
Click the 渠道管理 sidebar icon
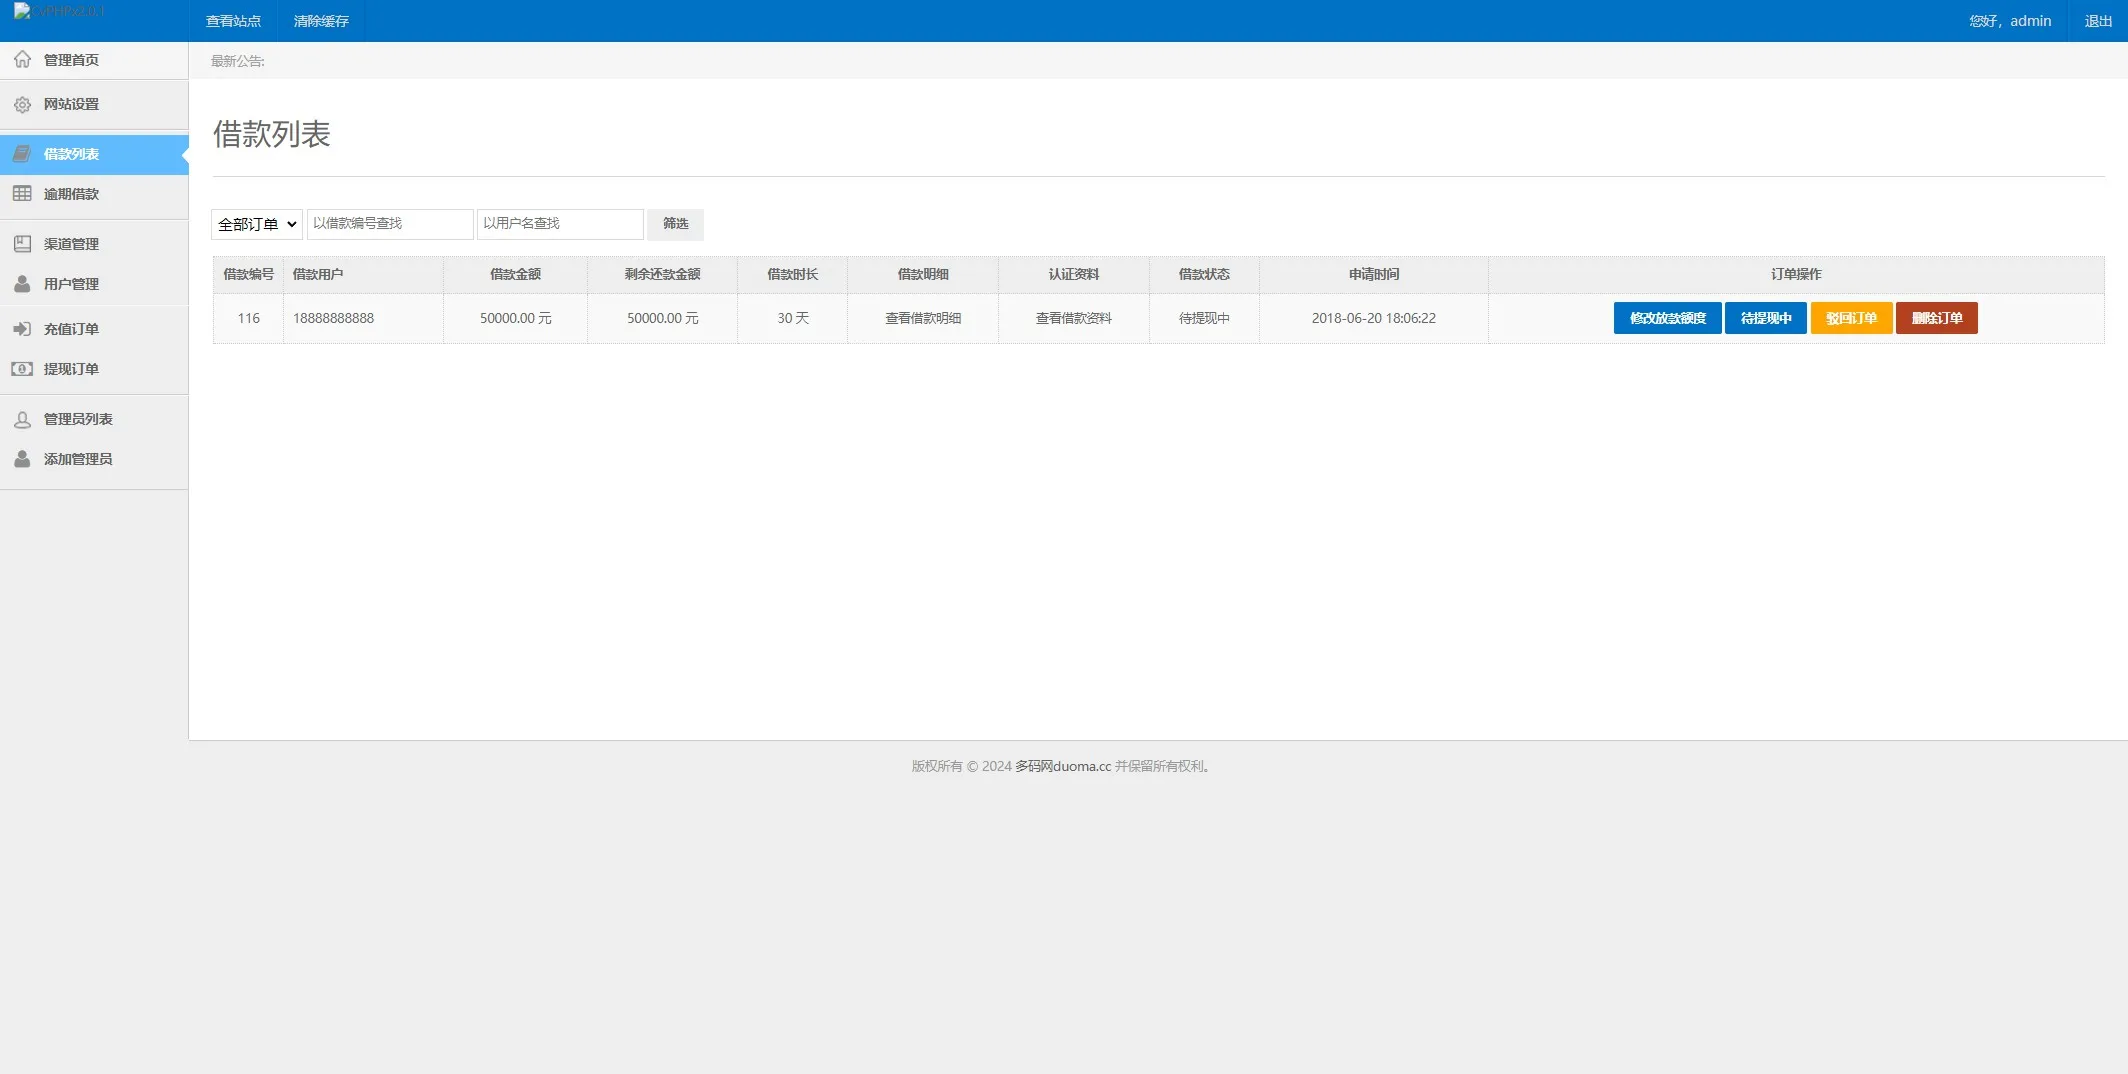22,244
